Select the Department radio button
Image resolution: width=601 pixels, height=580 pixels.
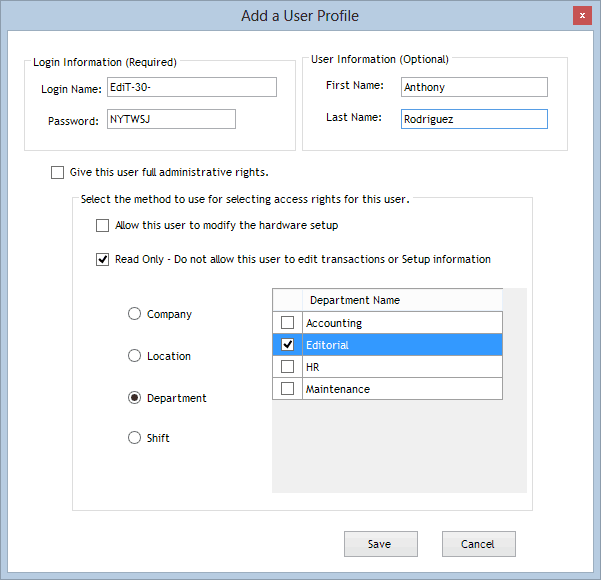[x=134, y=398]
